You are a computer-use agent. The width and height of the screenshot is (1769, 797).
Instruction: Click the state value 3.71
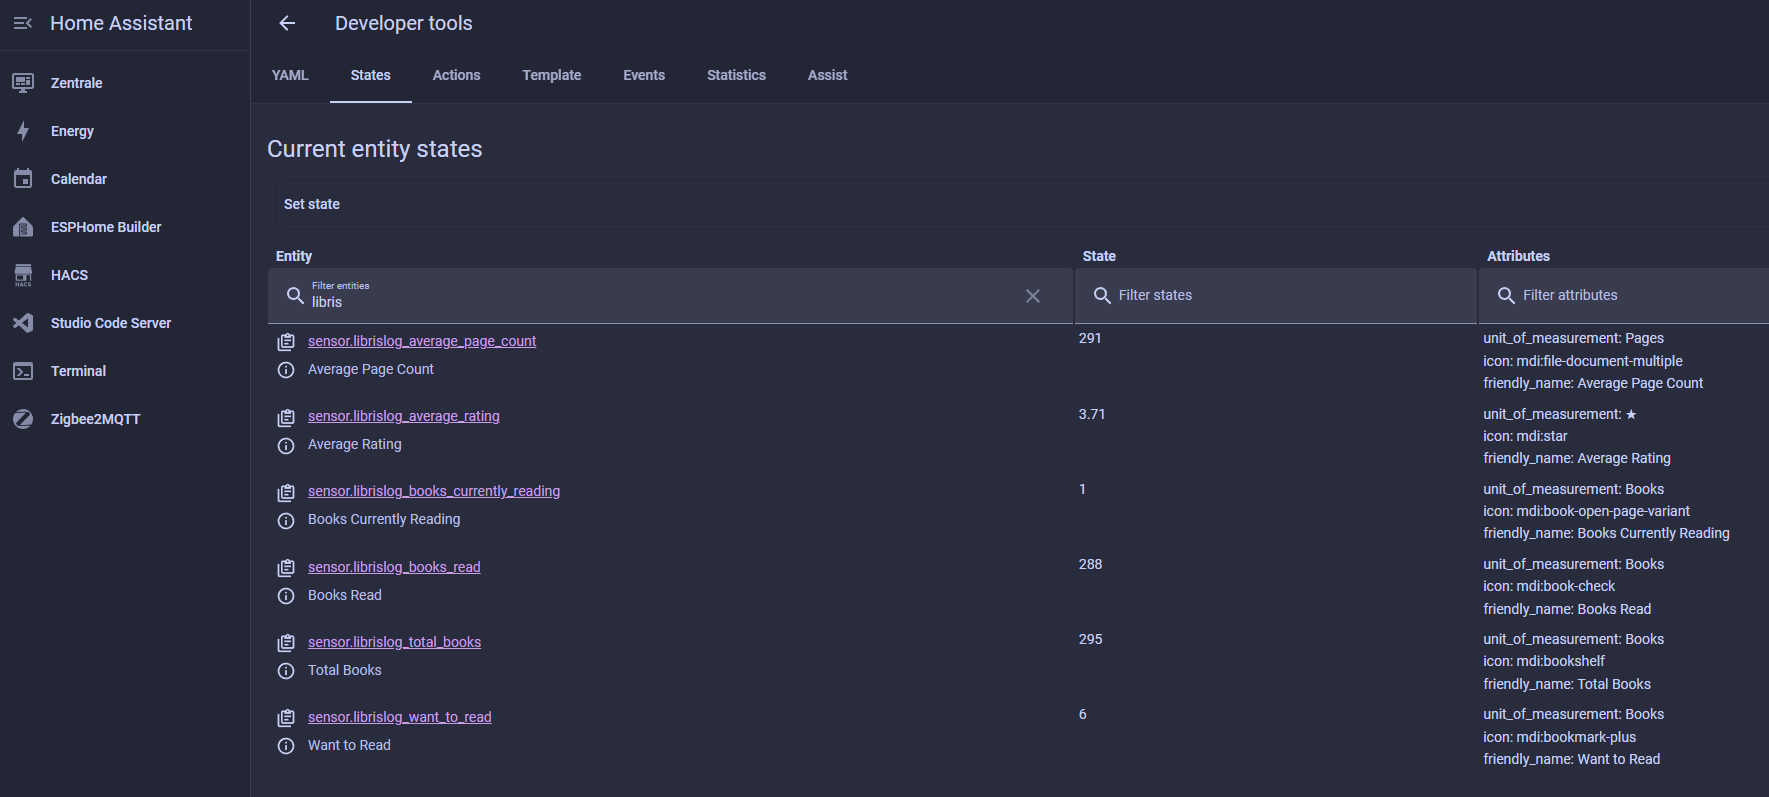1092,414
